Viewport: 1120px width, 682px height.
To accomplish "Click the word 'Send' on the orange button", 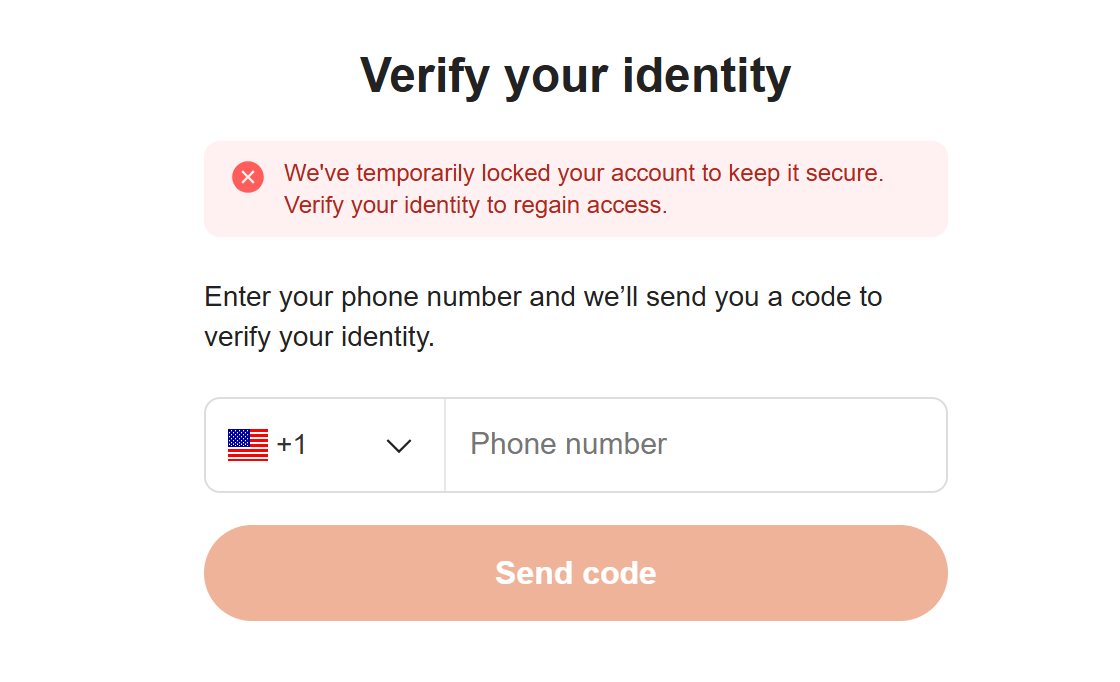I will click(534, 573).
